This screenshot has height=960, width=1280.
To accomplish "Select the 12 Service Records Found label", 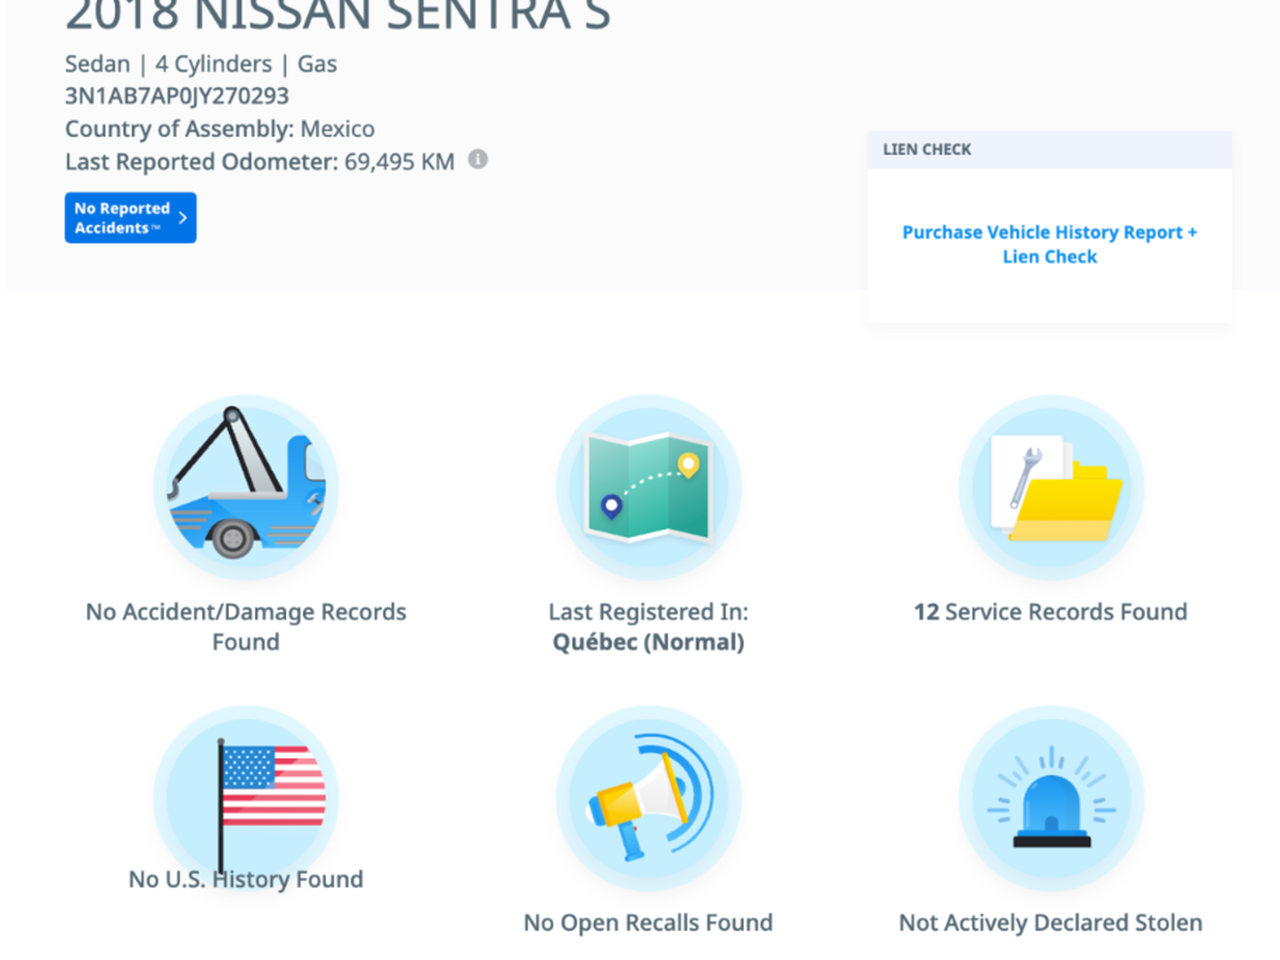I will [x=1050, y=612].
